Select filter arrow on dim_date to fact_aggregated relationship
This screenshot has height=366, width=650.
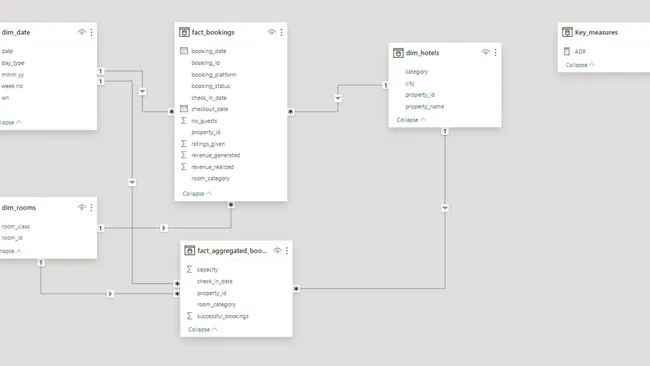132,182
